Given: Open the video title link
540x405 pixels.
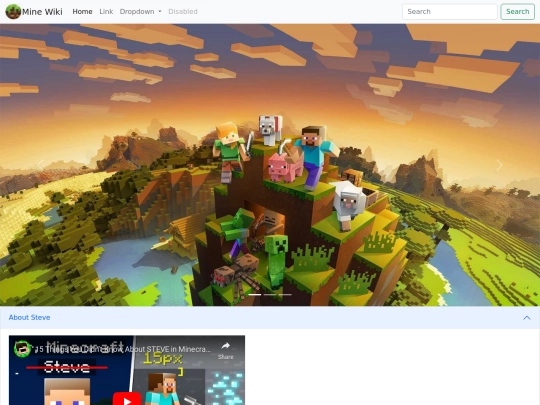Looking at the screenshot, I should 123,349.
